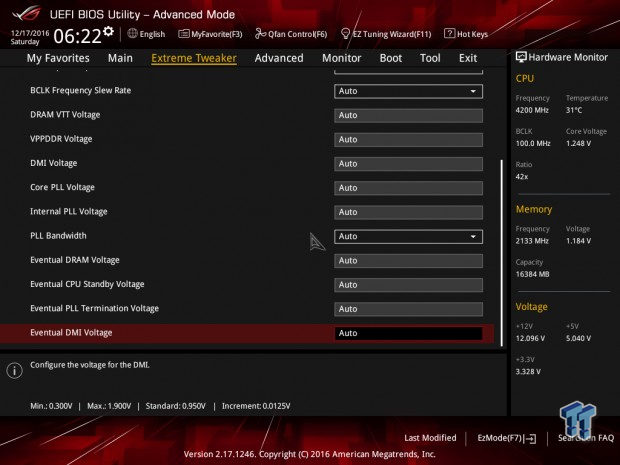Click the 06:22 clock display

click(x=78, y=36)
